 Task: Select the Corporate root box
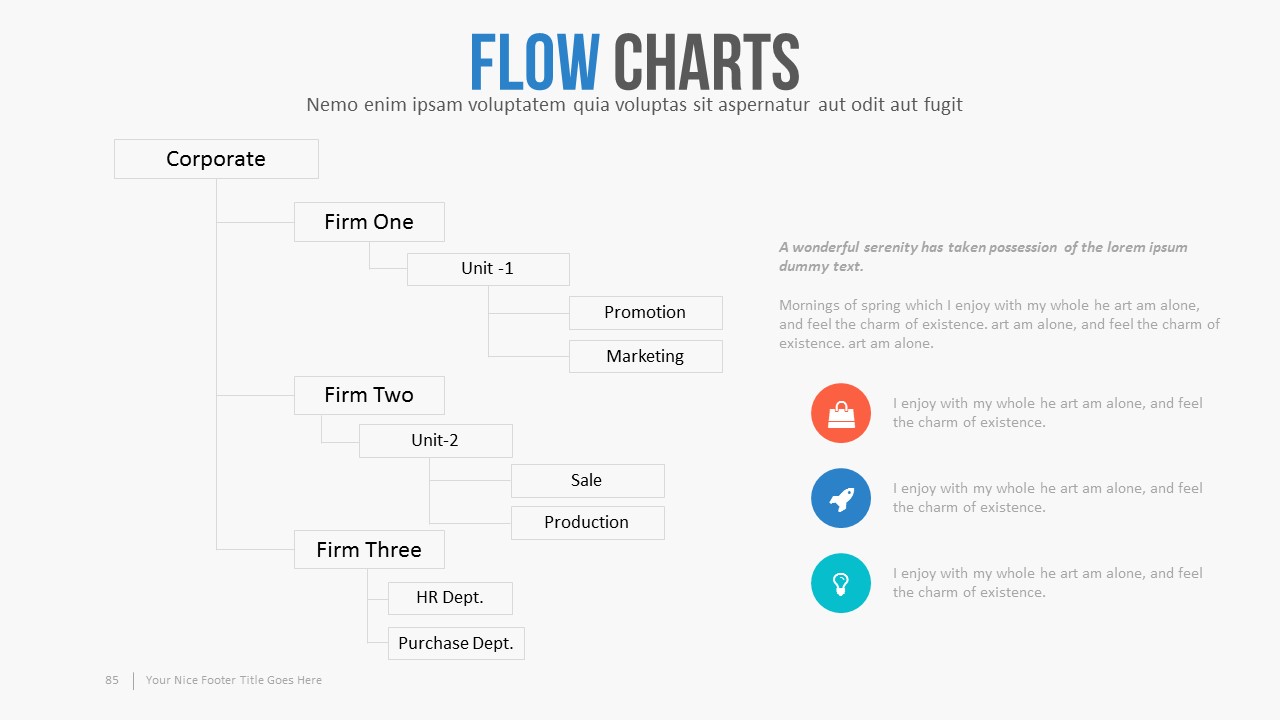(216, 159)
